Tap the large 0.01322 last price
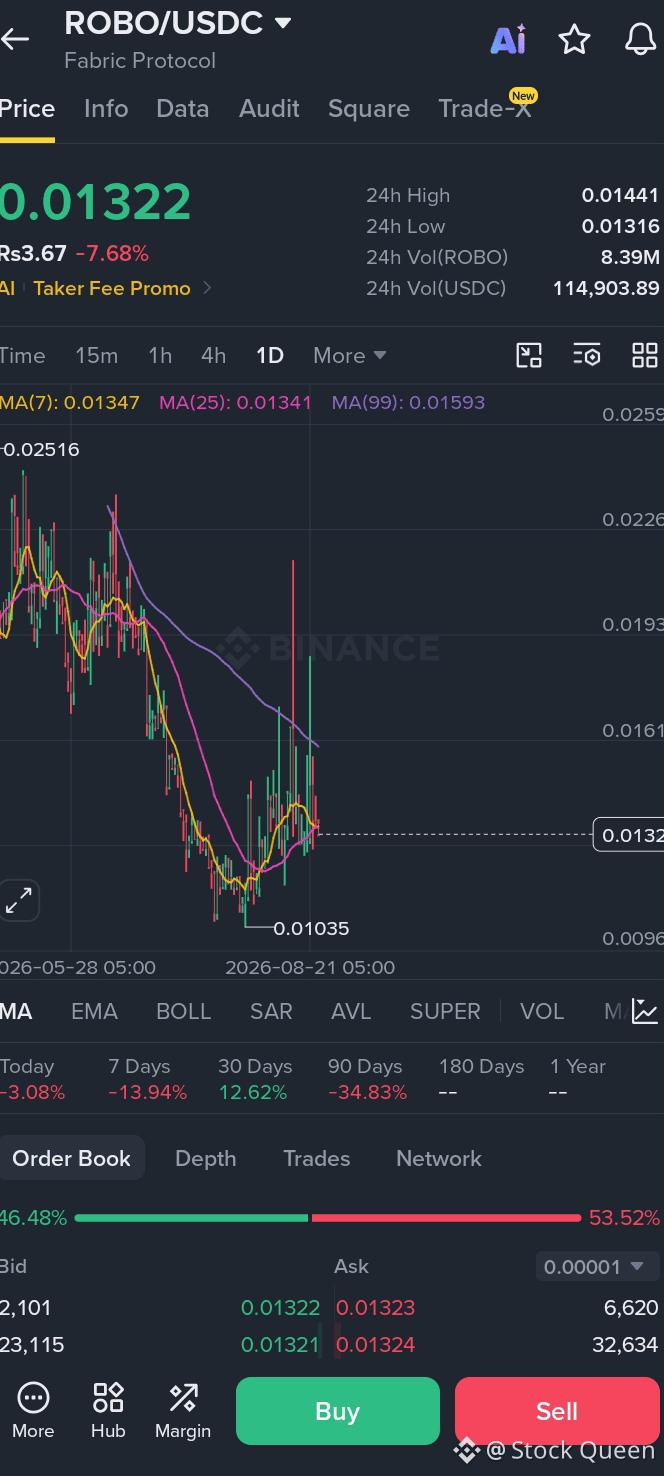Screen dimensions: 664x1476 click(95, 201)
